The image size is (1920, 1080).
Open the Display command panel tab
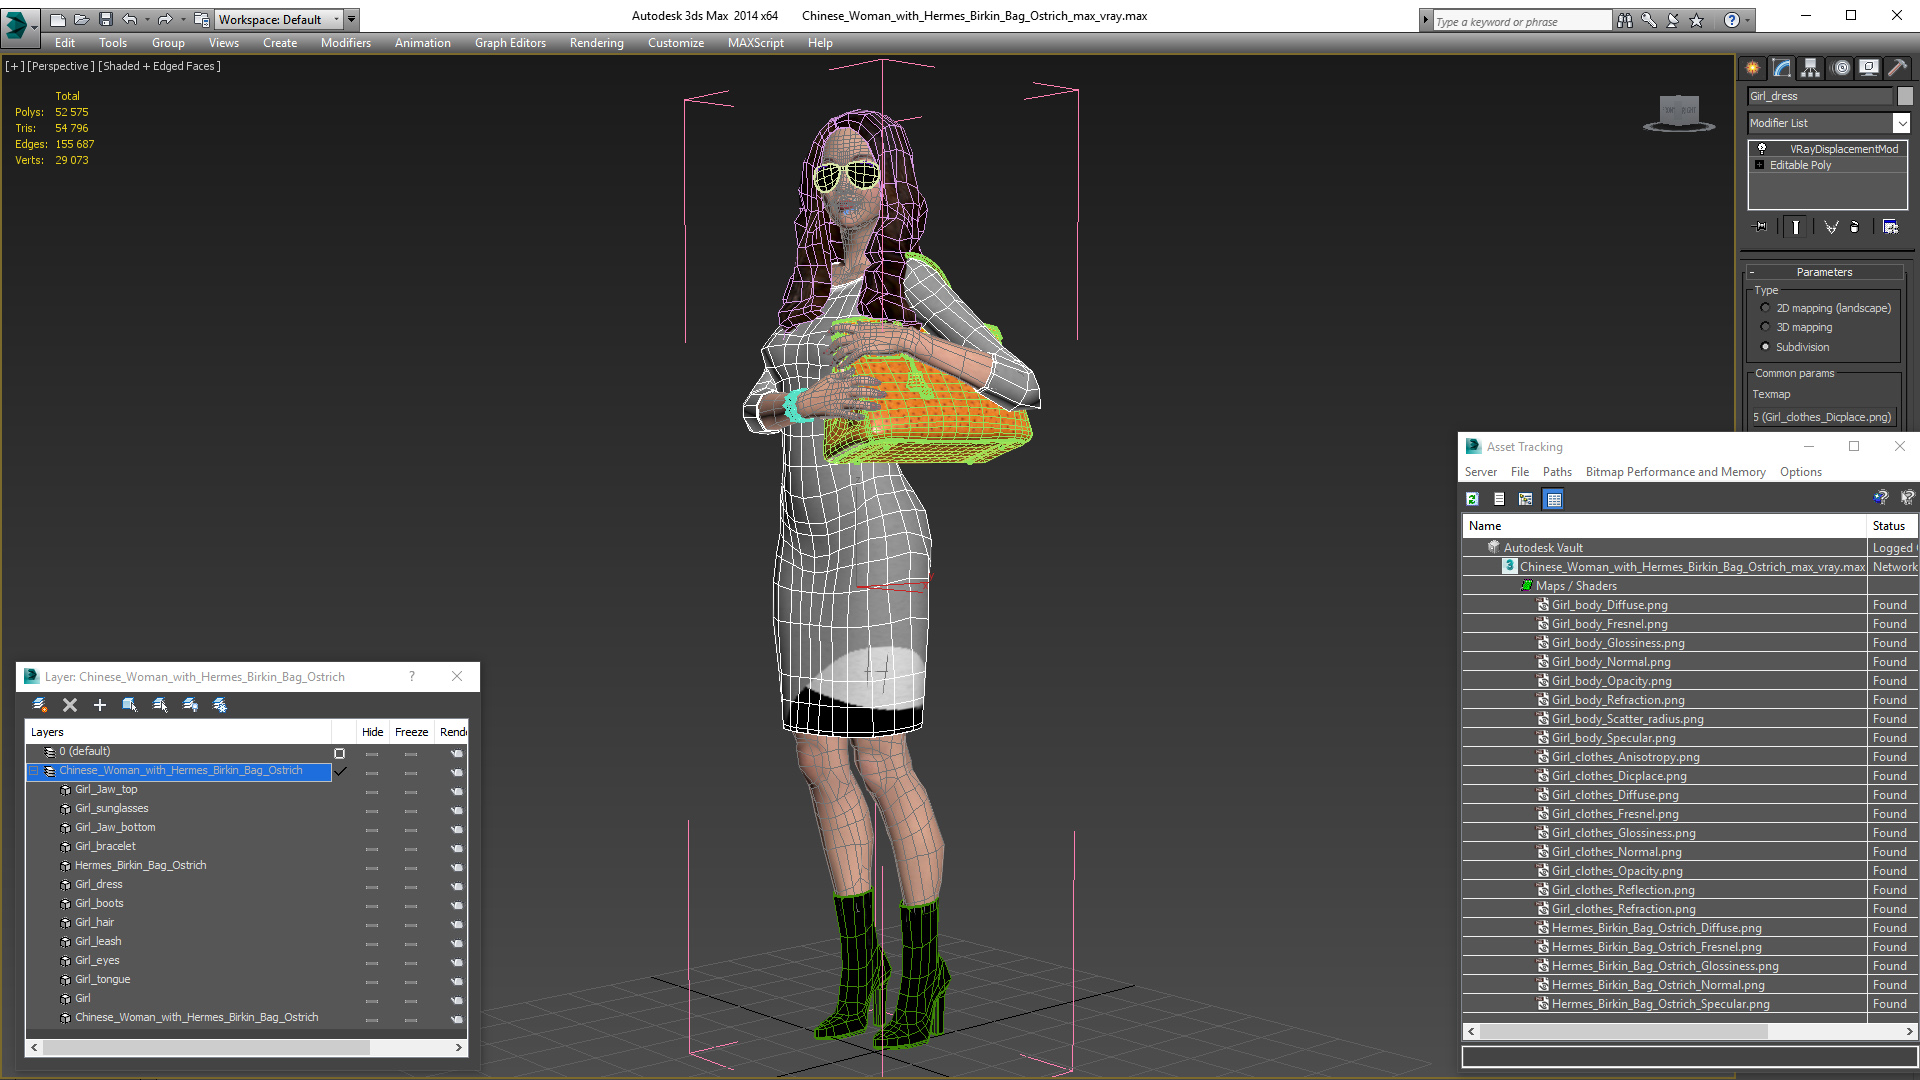pyautogui.click(x=1869, y=68)
